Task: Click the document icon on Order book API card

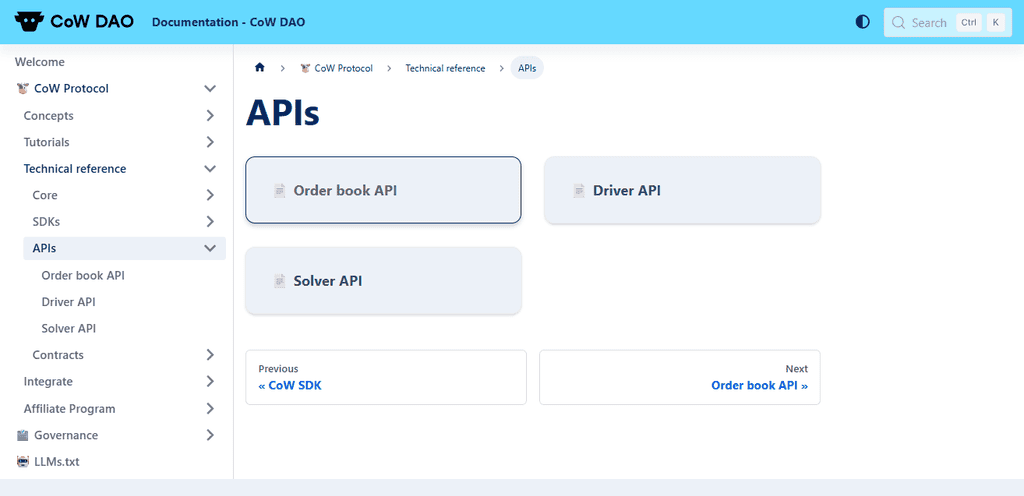Action: 280,191
